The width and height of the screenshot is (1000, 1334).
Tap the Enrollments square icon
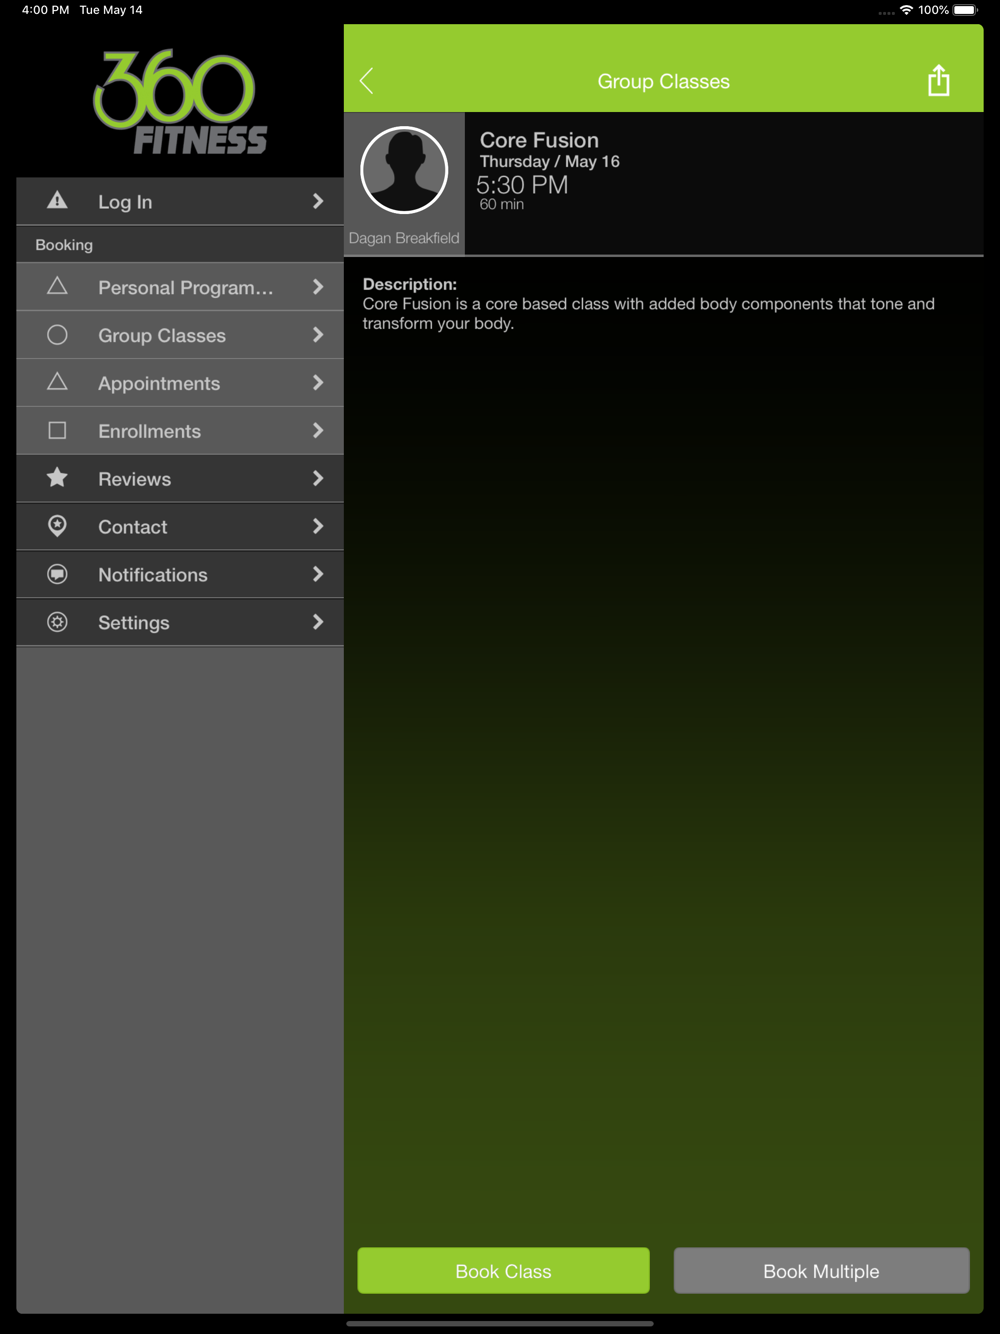(58, 430)
